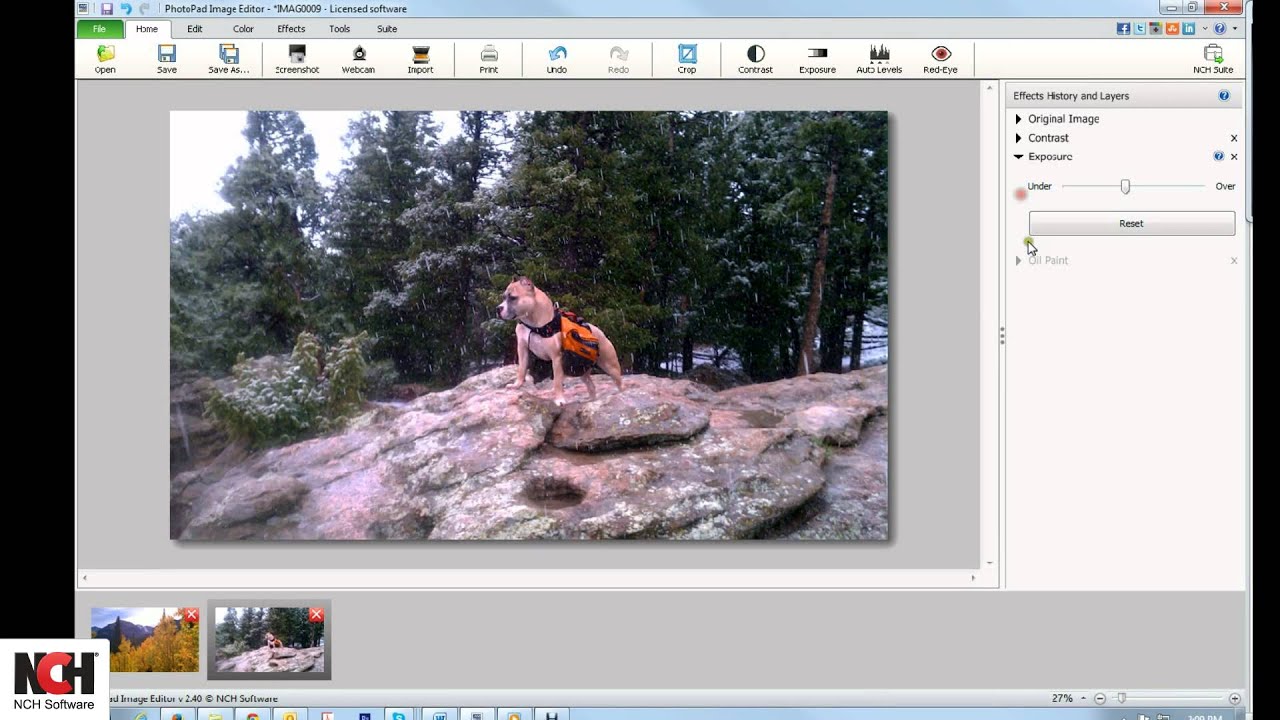This screenshot has width=1280, height=720.
Task: Open help for the Exposure effect
Action: tap(1218, 157)
